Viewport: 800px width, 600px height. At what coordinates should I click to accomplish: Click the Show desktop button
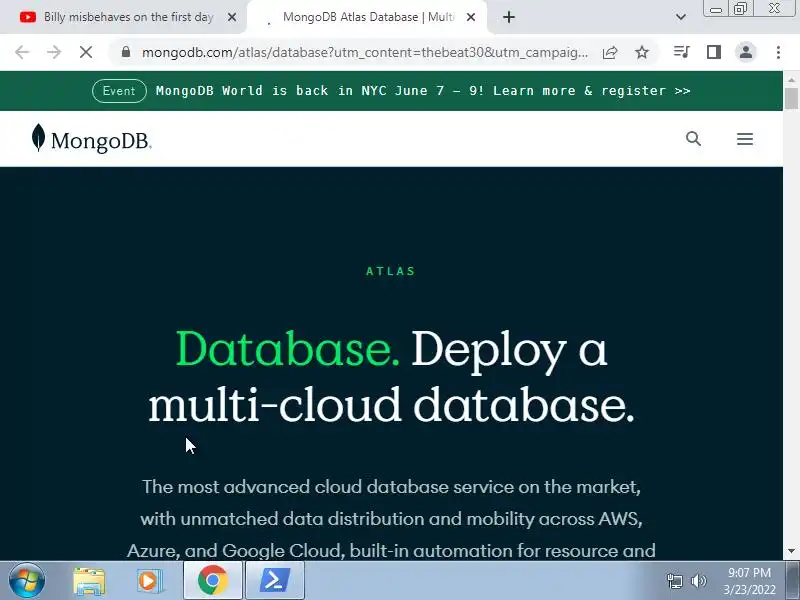point(793,581)
